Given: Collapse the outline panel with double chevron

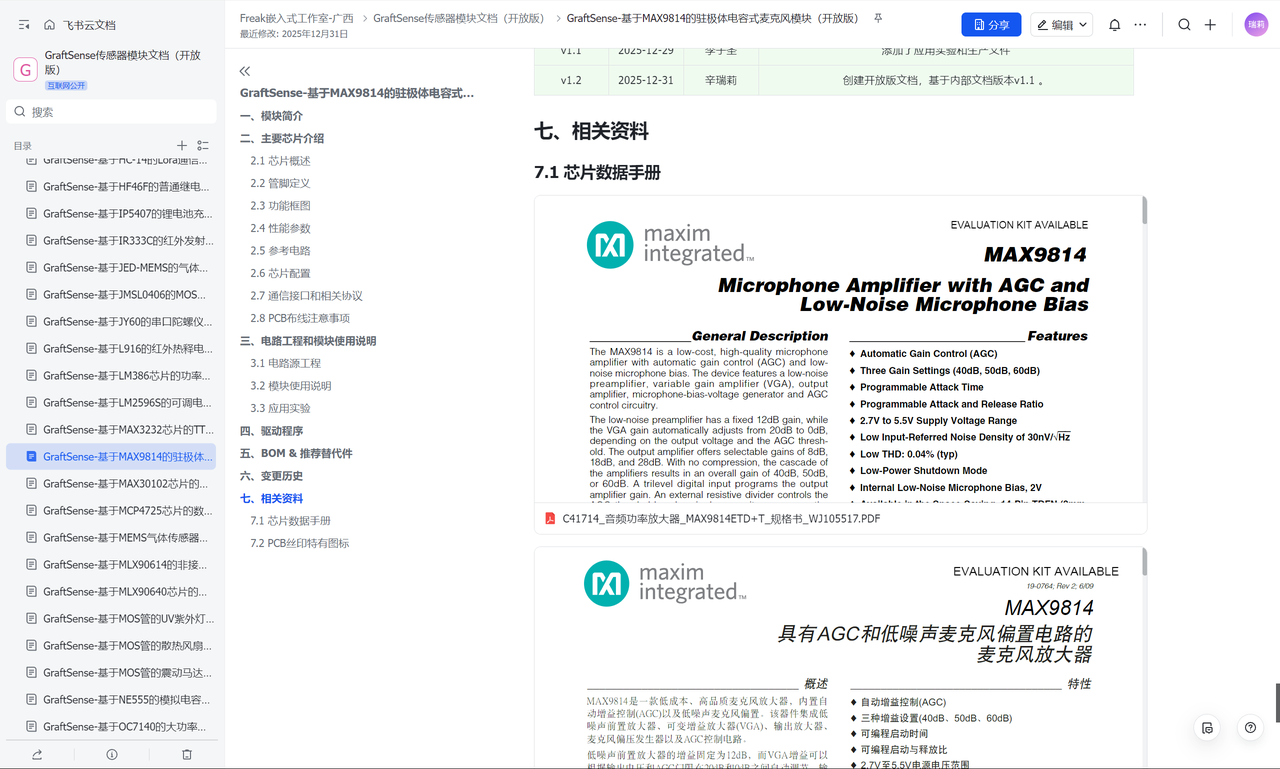Looking at the screenshot, I should click(x=245, y=71).
